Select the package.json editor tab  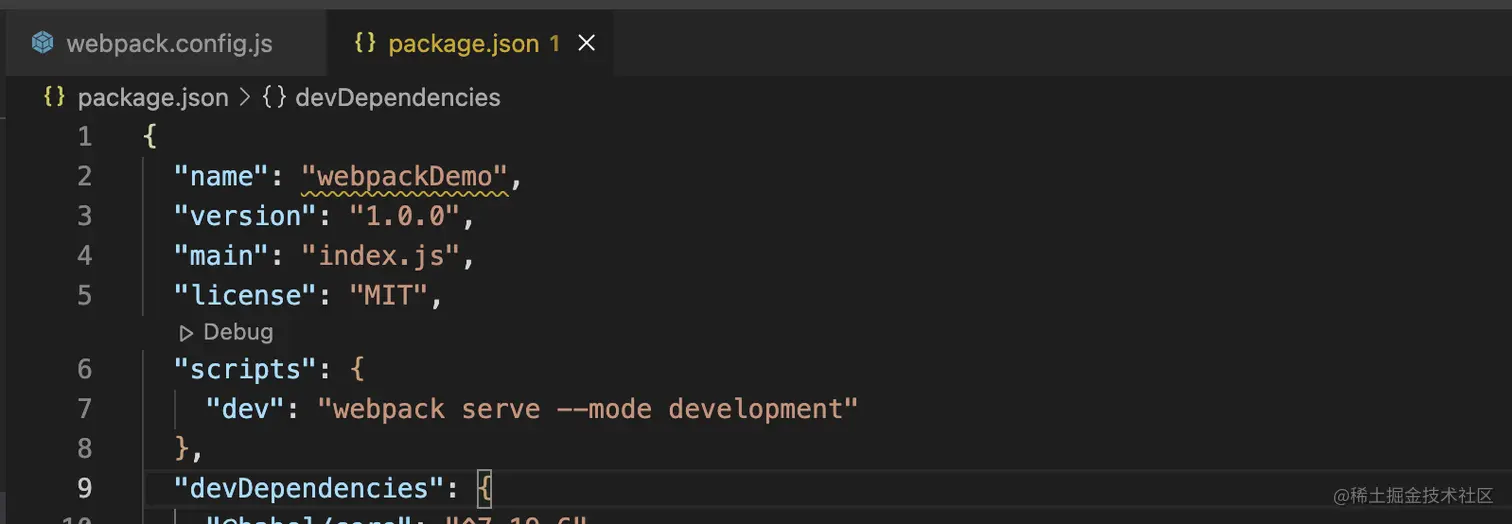[x=470, y=44]
